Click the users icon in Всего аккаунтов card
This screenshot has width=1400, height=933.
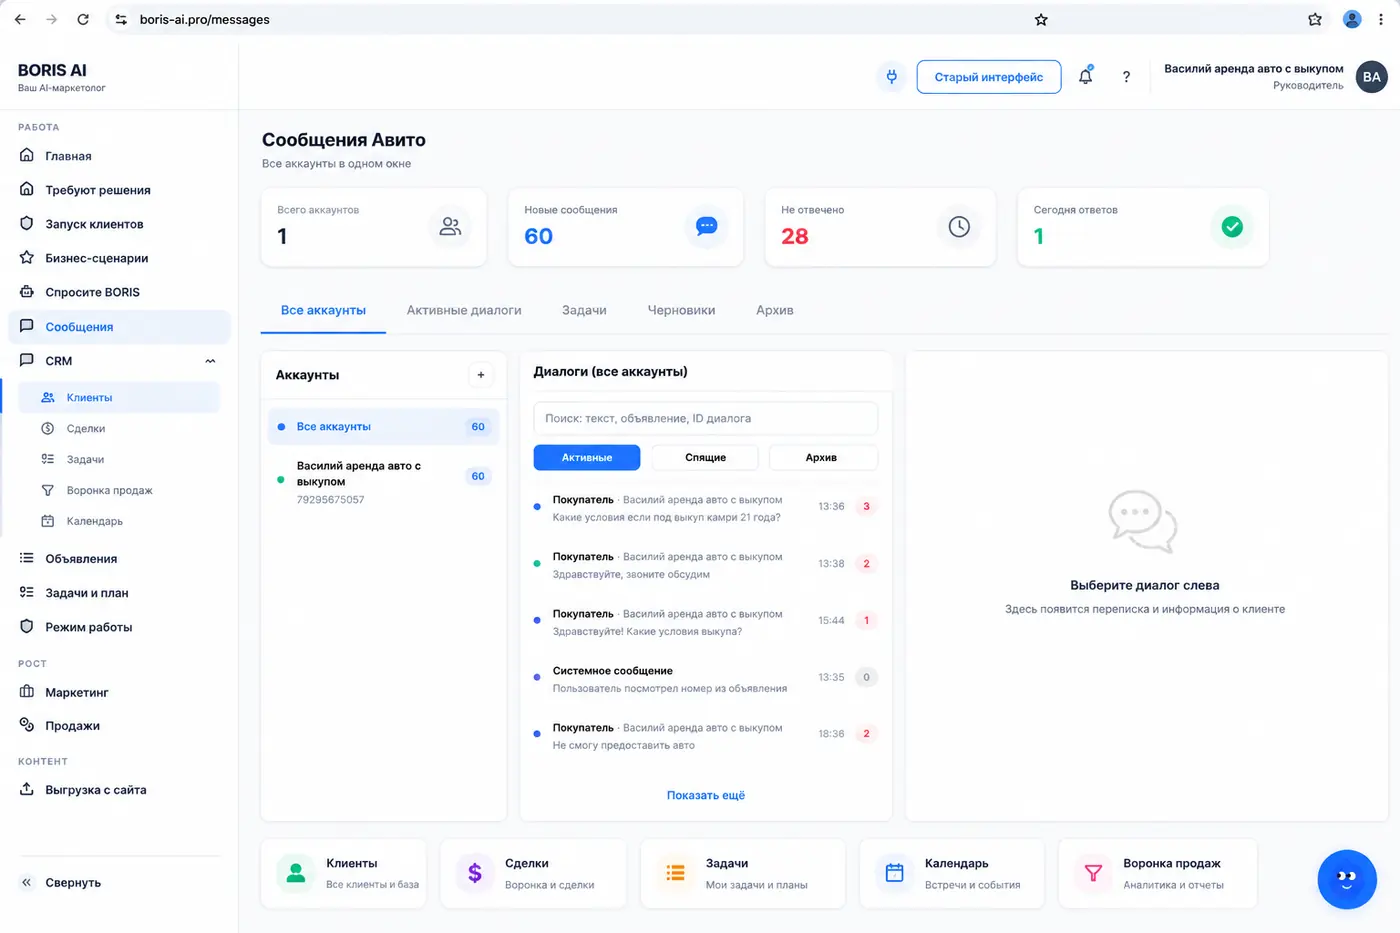pyautogui.click(x=450, y=227)
